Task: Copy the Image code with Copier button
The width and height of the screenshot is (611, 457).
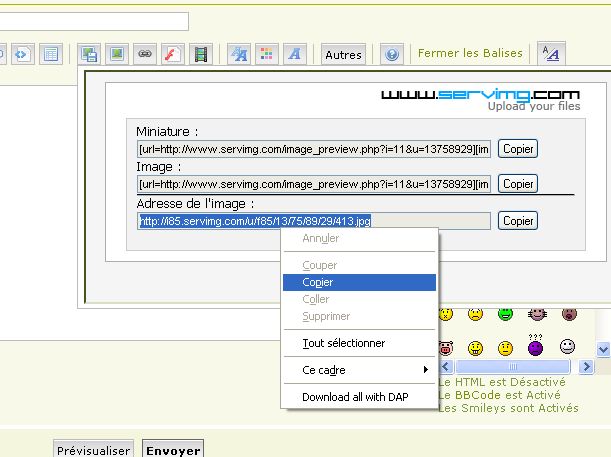Action: [518, 184]
